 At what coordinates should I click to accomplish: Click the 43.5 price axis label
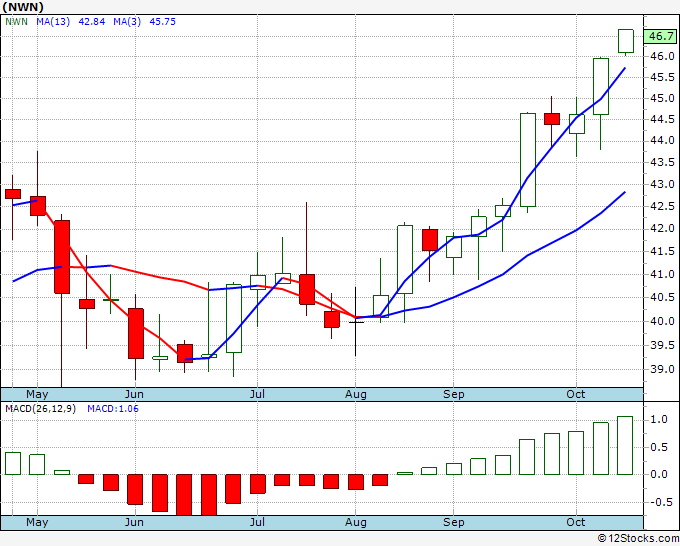(x=662, y=163)
